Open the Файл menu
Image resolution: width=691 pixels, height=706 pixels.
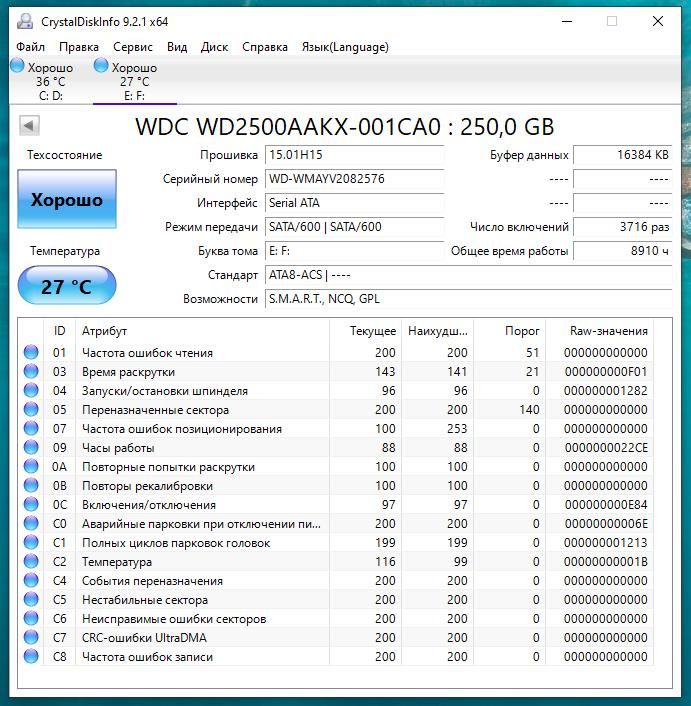pos(31,47)
